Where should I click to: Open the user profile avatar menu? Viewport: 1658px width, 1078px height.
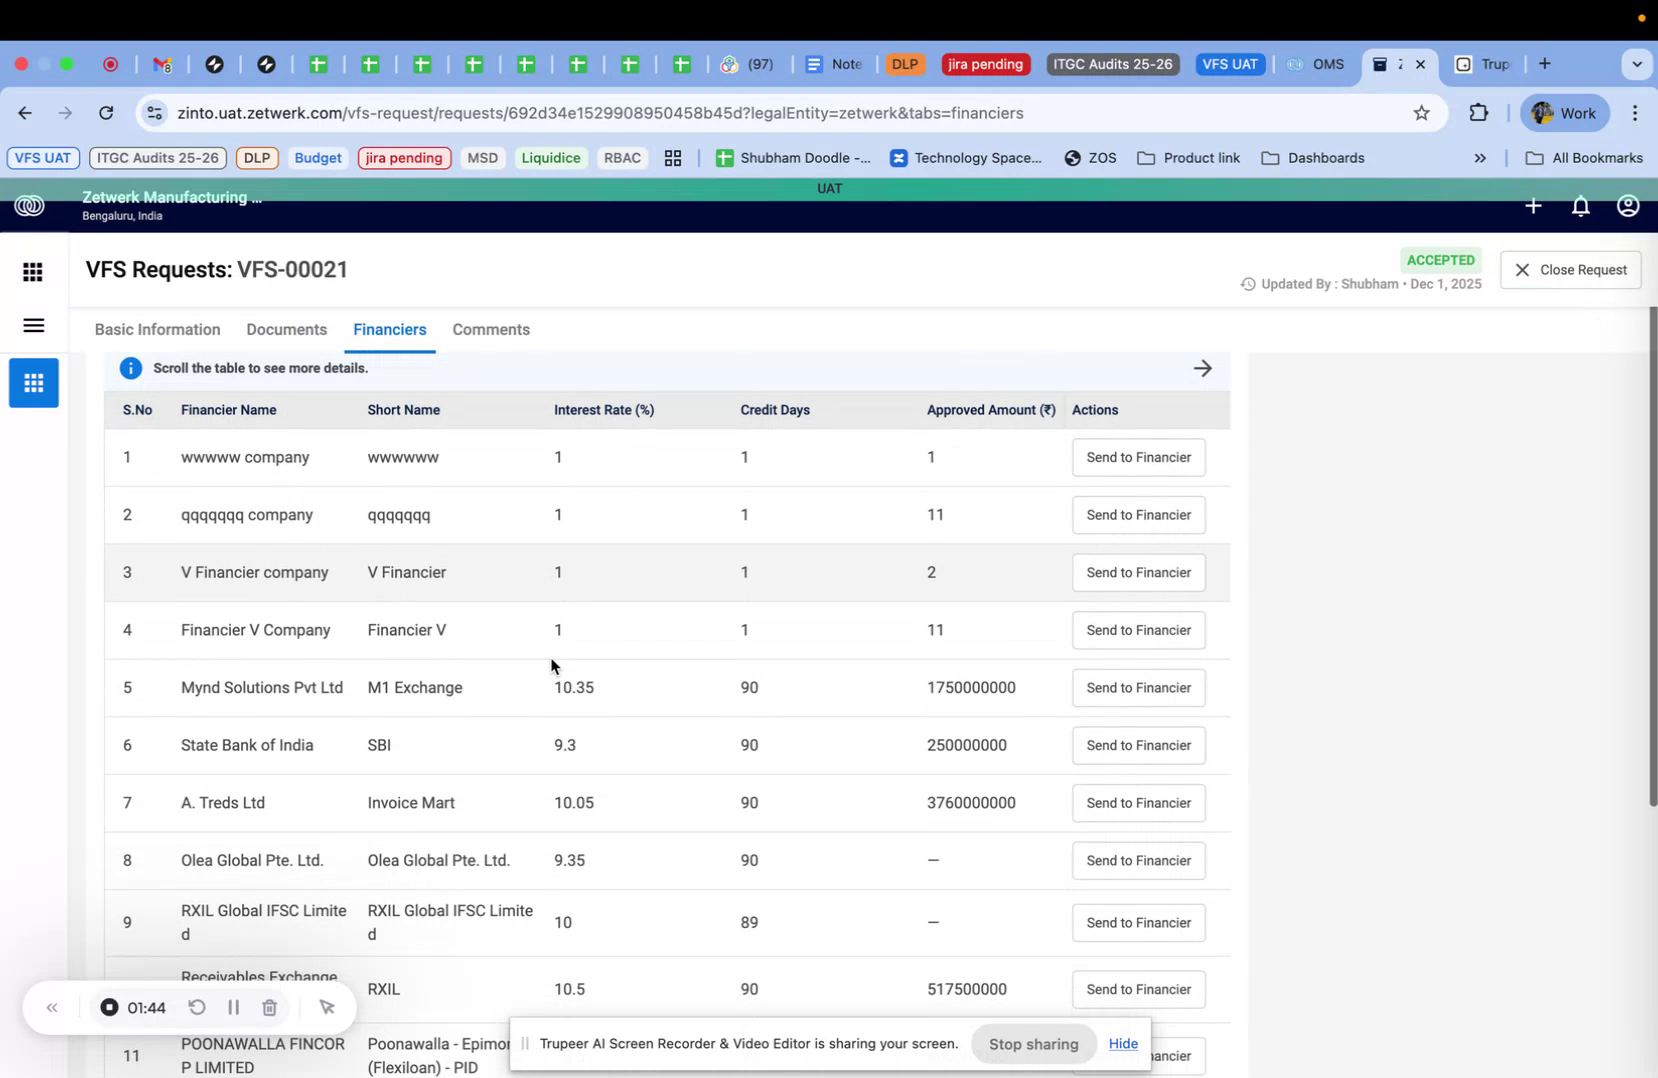coord(1627,206)
